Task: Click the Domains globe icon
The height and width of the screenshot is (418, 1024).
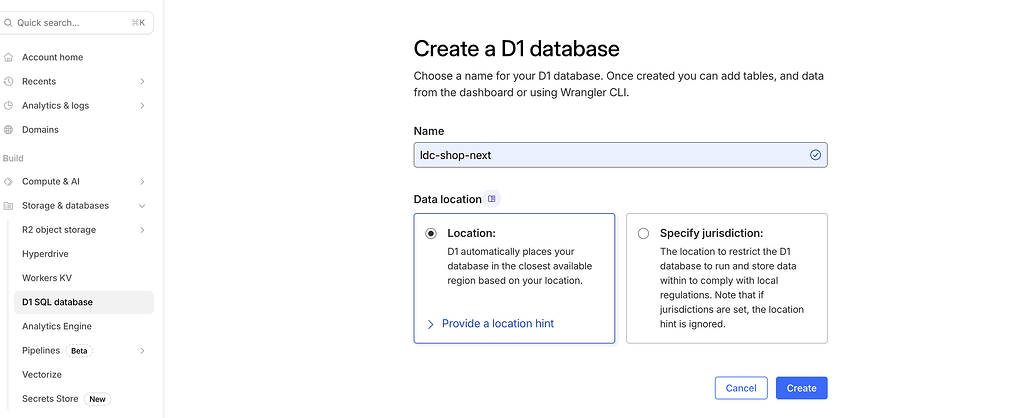Action: pos(8,130)
